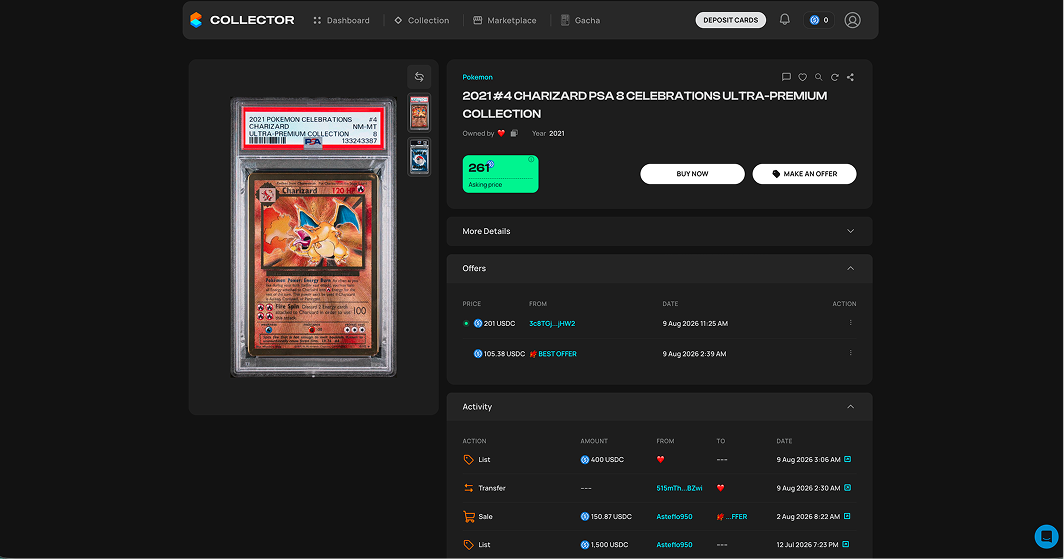Select the front card thumbnail
This screenshot has width=1064, height=559.
click(x=419, y=113)
